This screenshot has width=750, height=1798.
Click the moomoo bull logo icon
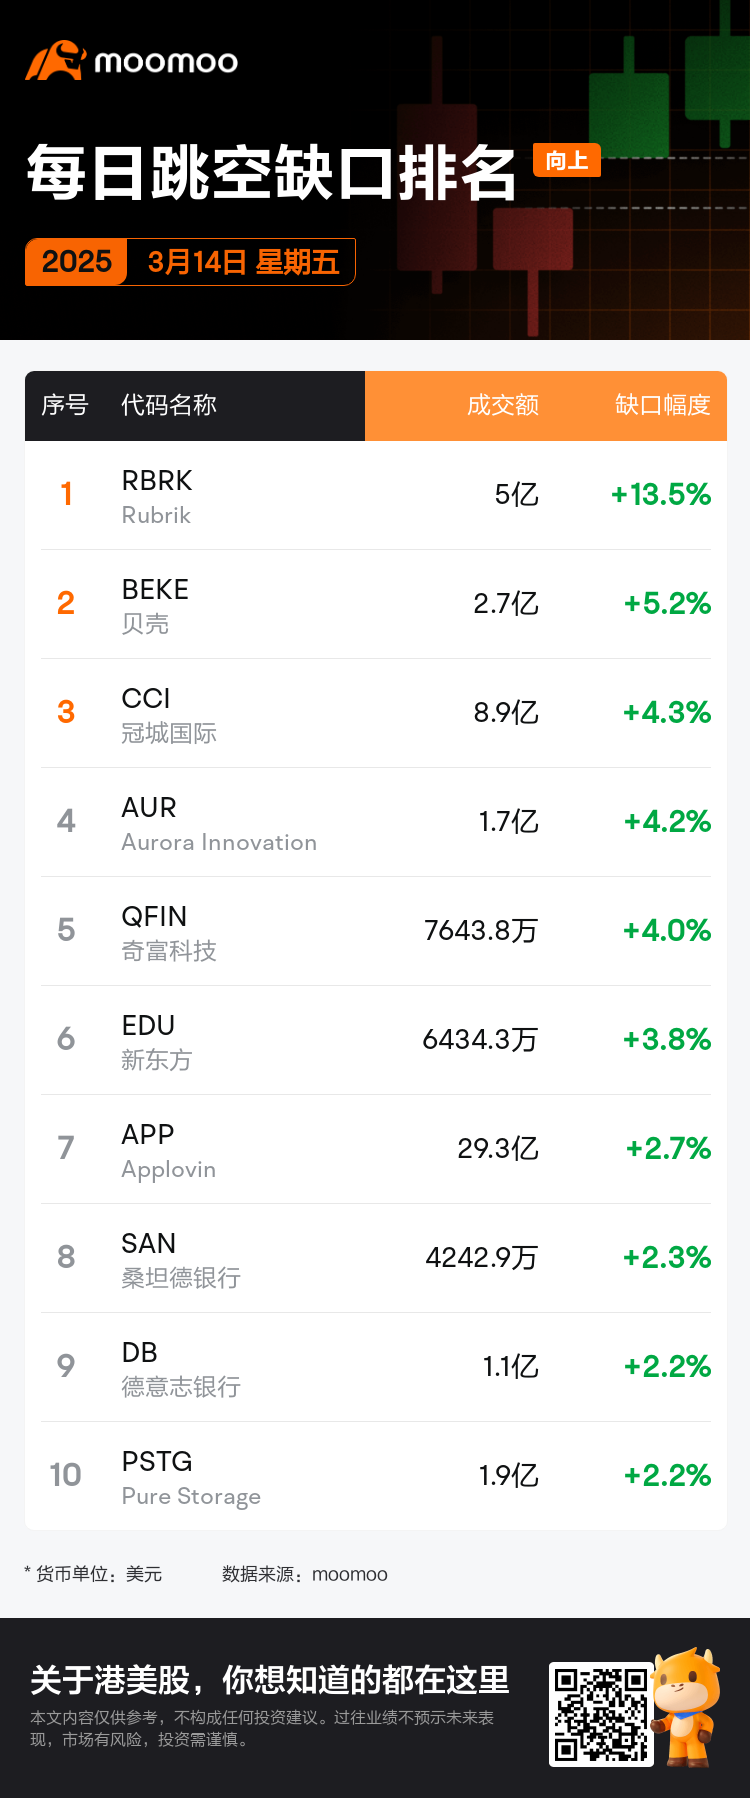[54, 61]
